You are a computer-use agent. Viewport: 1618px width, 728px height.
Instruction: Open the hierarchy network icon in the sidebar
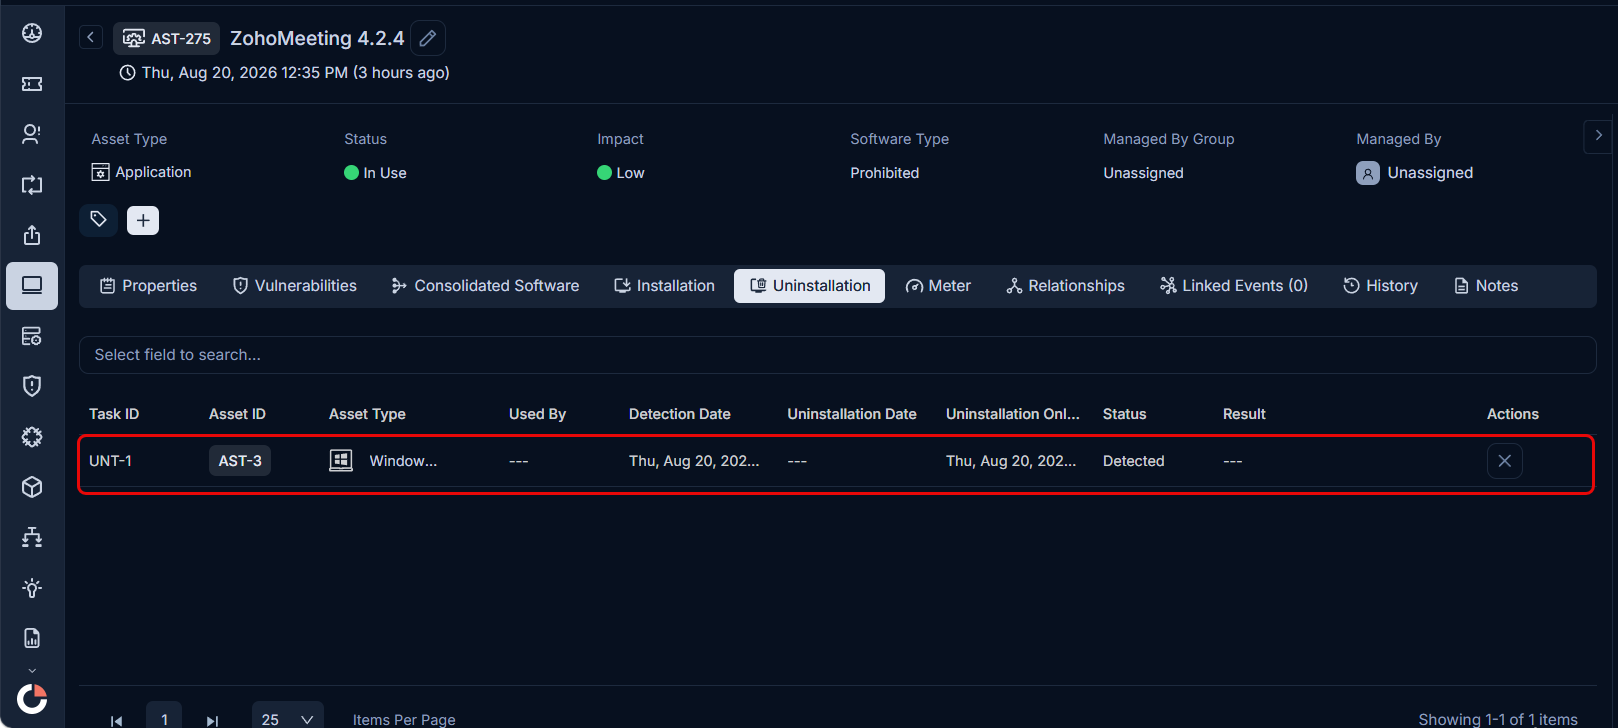[x=32, y=538]
